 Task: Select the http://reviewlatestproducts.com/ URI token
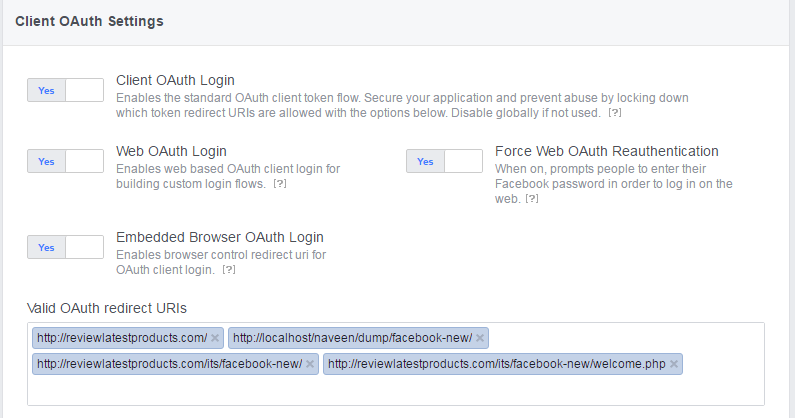pyautogui.click(x=122, y=338)
